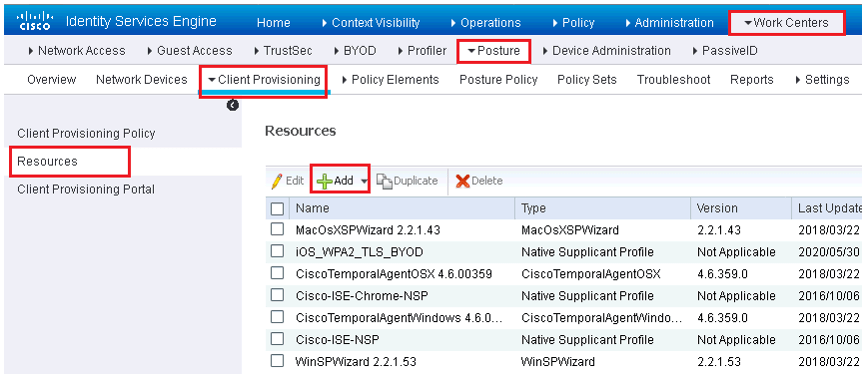Check the Cisco-ISE-Chrome-NSP row checkbox
Screen dimensions: 865x383
click(277, 295)
